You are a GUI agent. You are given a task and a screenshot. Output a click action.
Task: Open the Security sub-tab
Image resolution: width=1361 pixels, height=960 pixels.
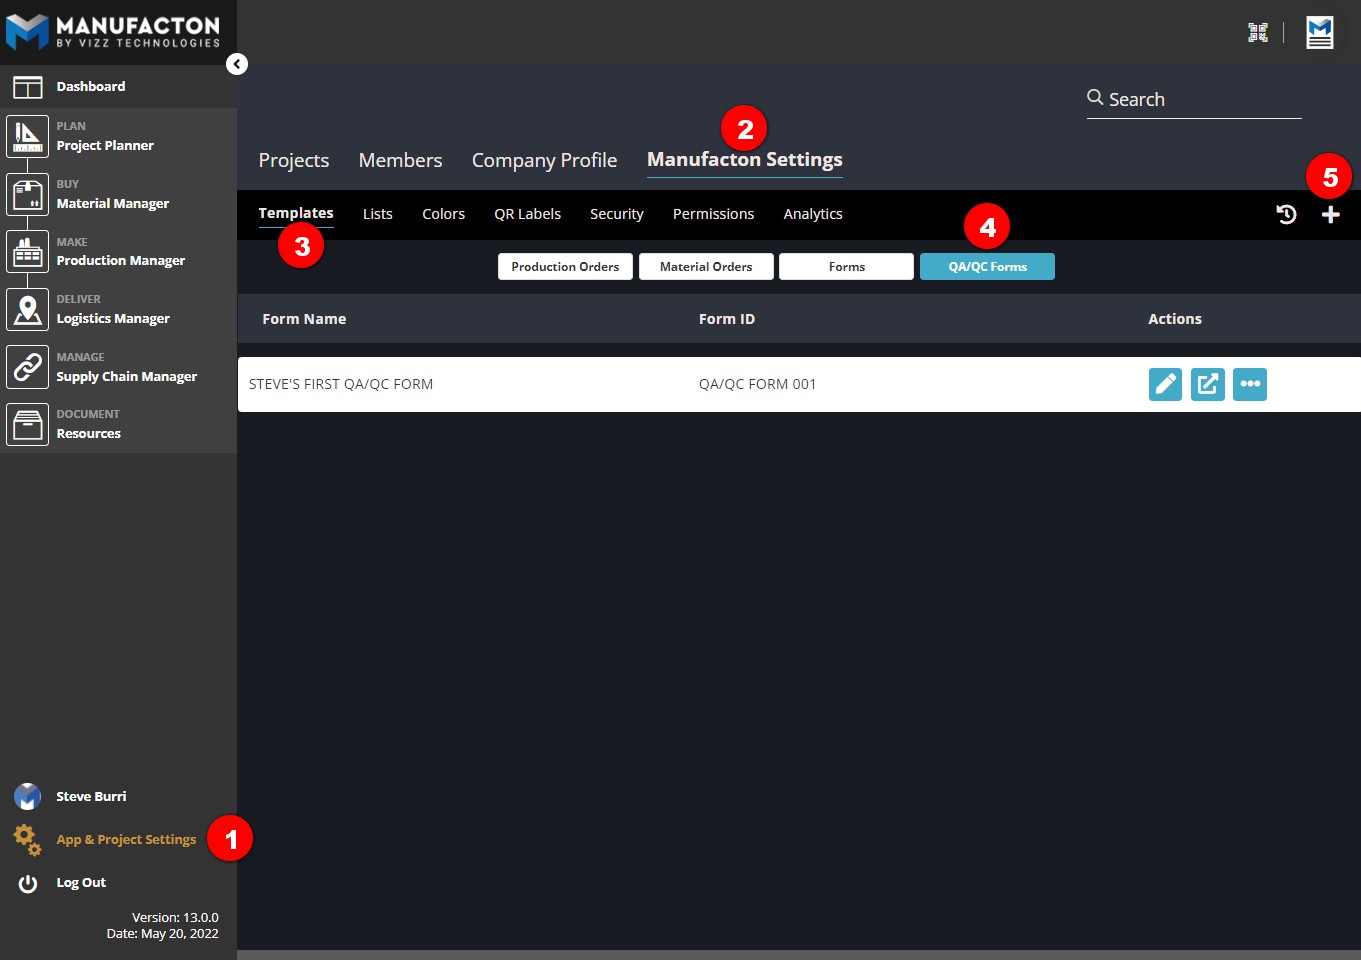(x=617, y=214)
